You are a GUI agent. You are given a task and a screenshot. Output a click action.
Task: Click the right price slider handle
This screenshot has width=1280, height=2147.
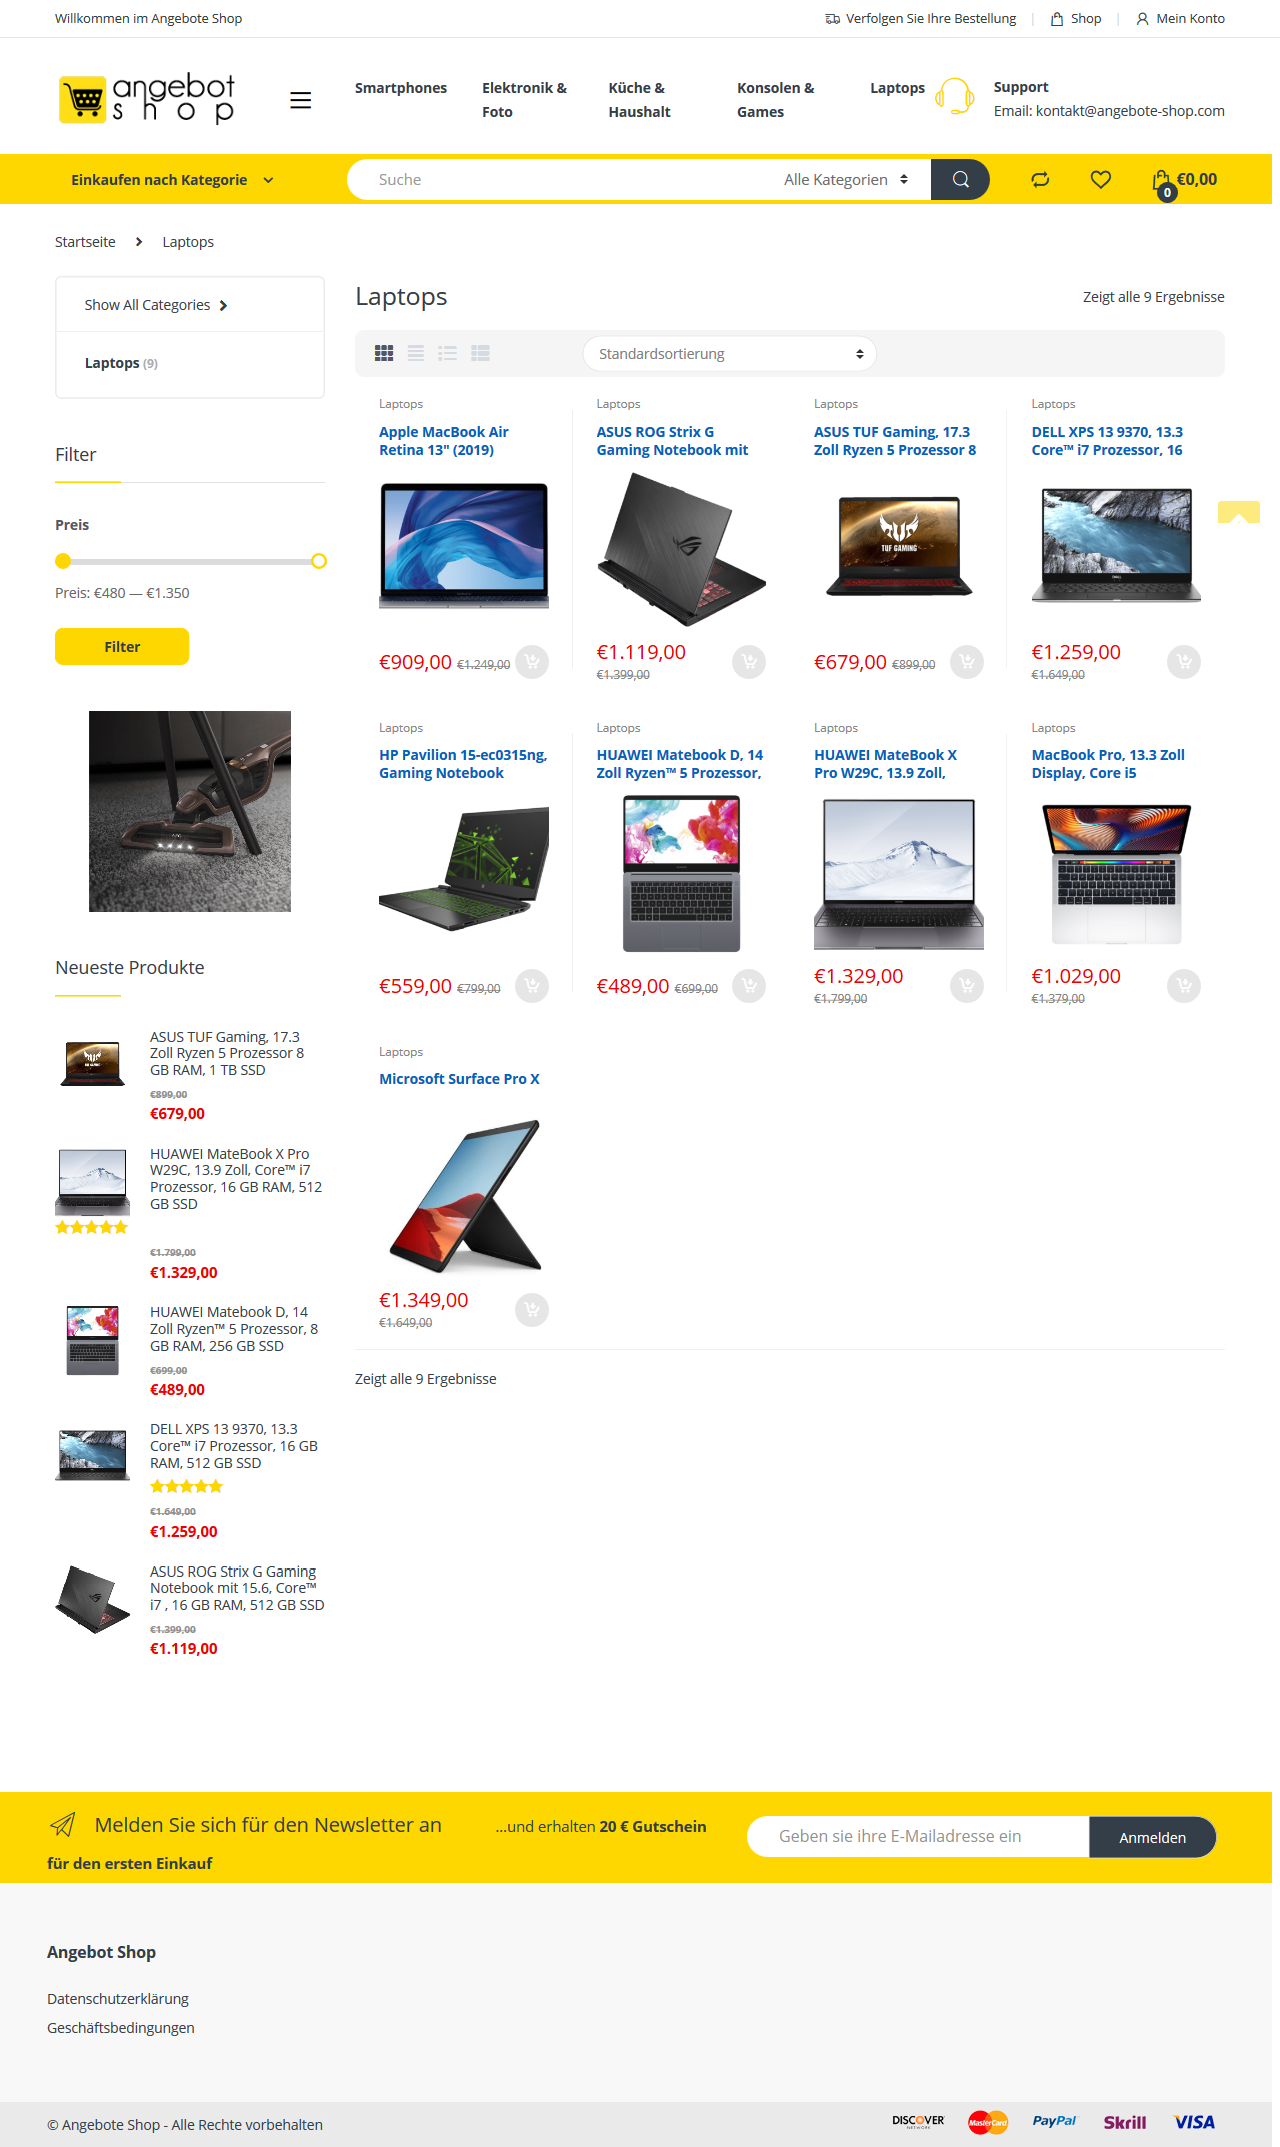[x=319, y=561]
